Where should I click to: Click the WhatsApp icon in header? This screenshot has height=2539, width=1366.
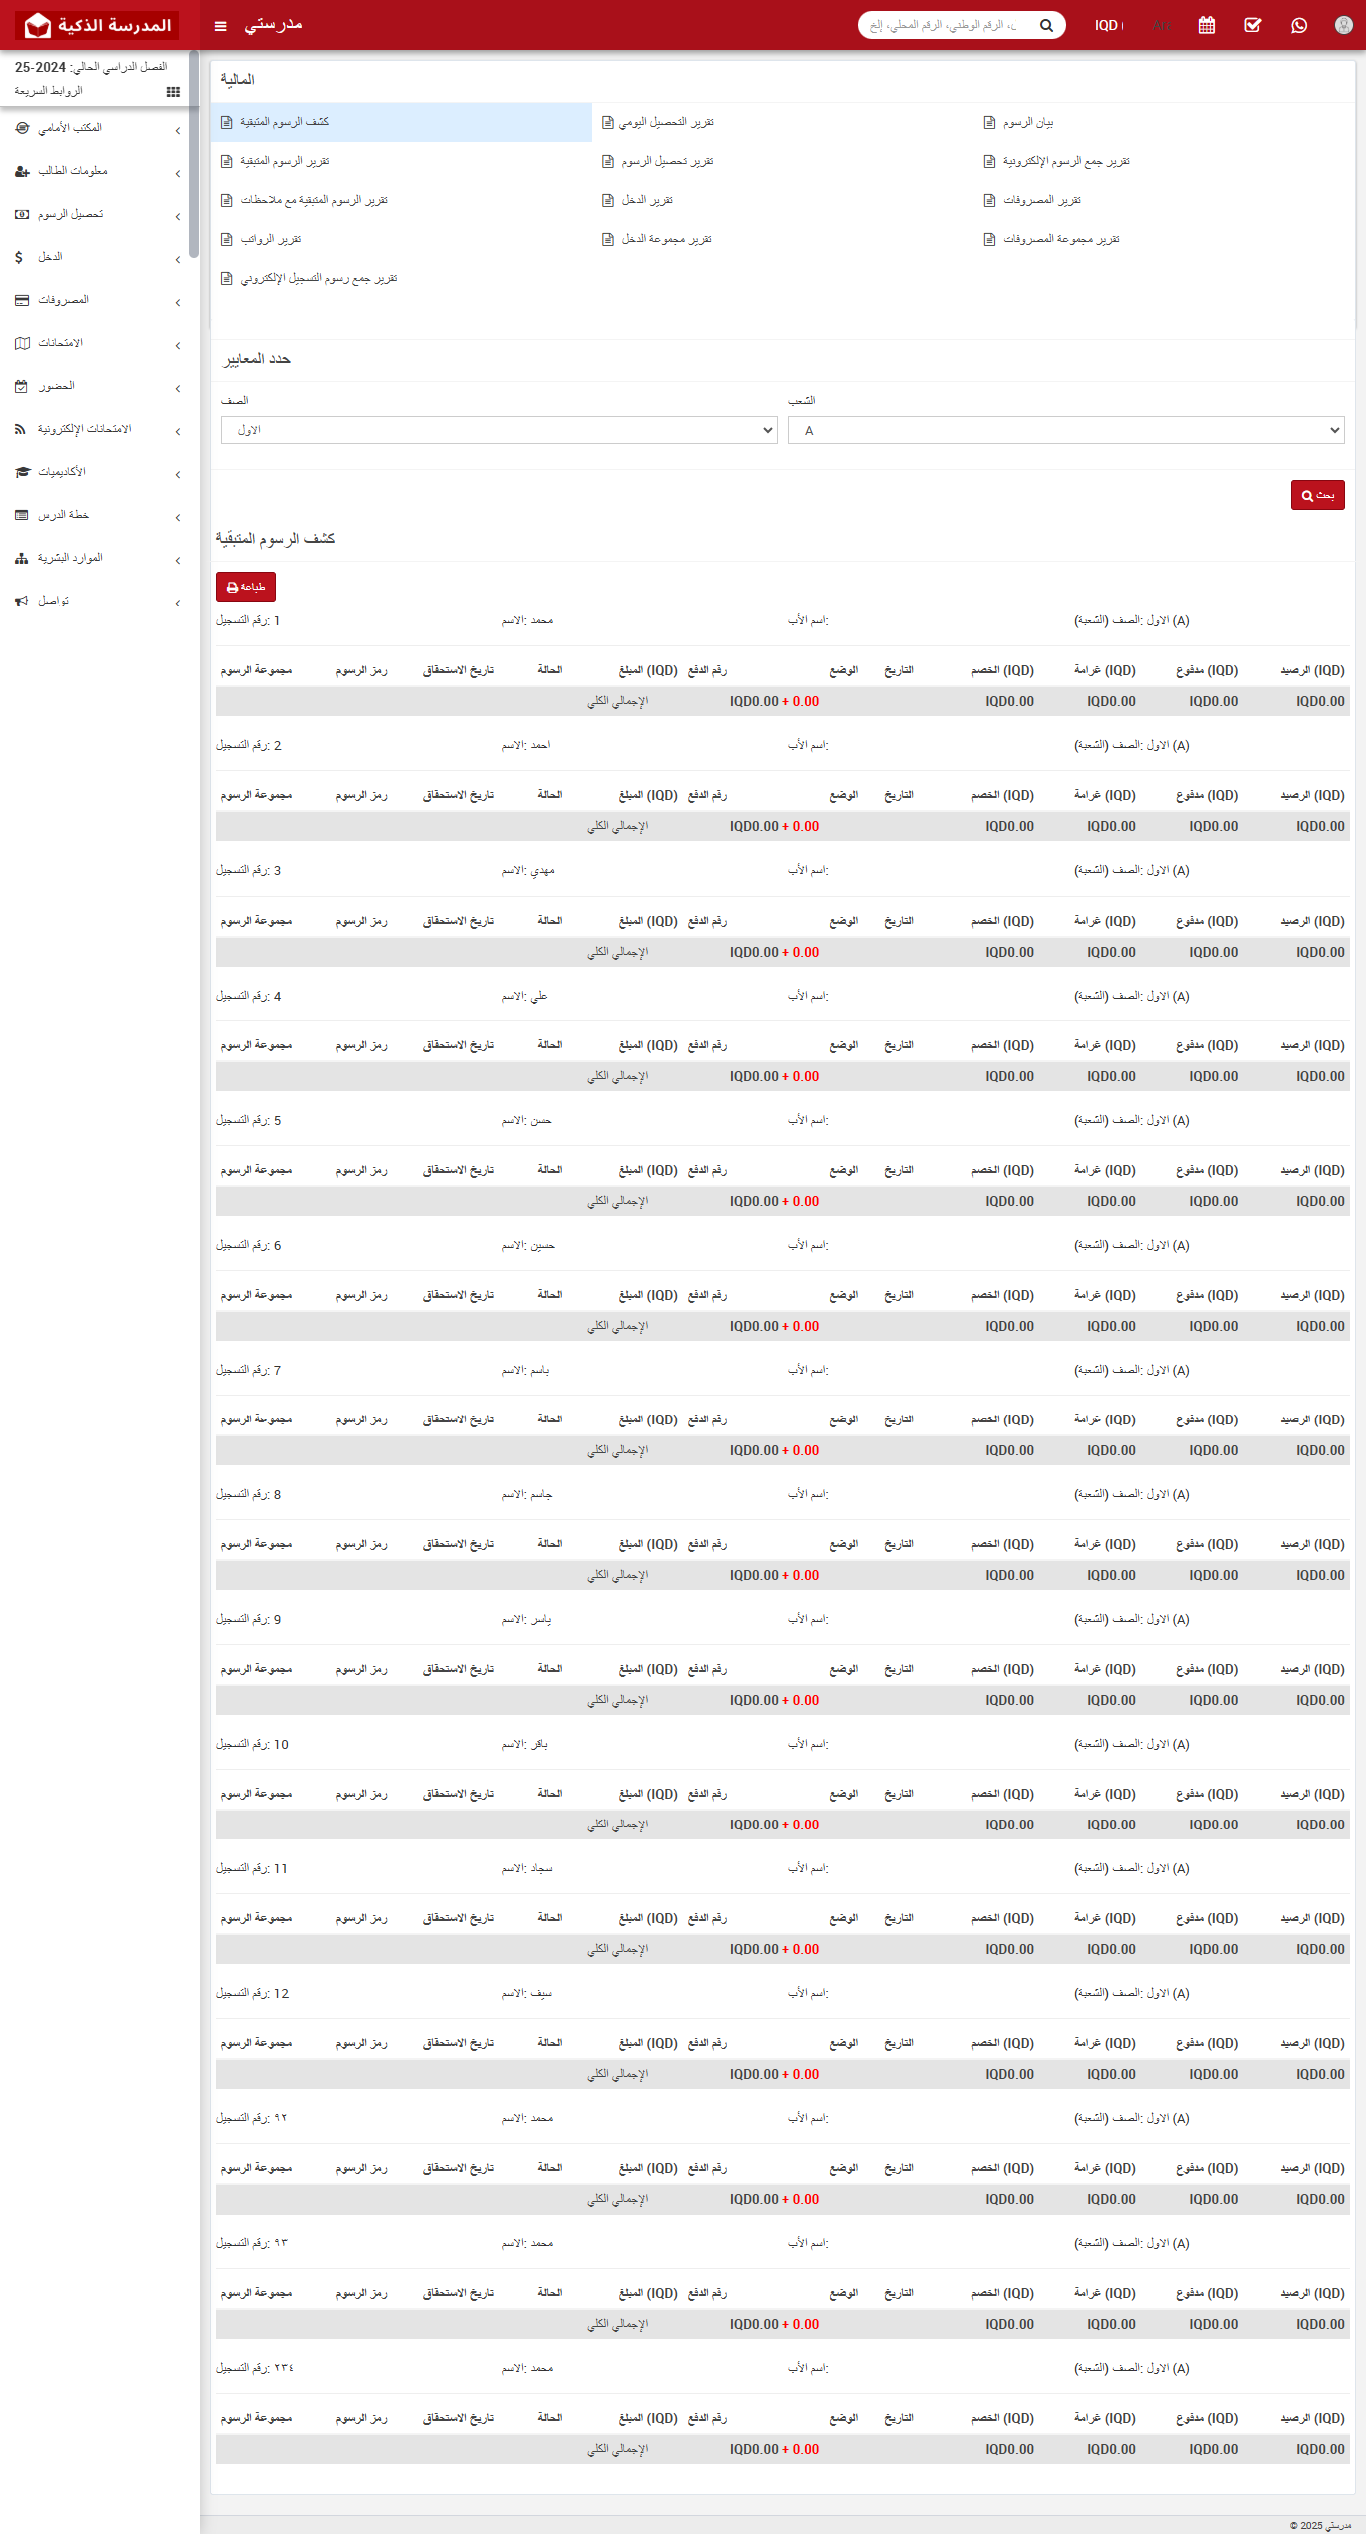pos(1298,26)
